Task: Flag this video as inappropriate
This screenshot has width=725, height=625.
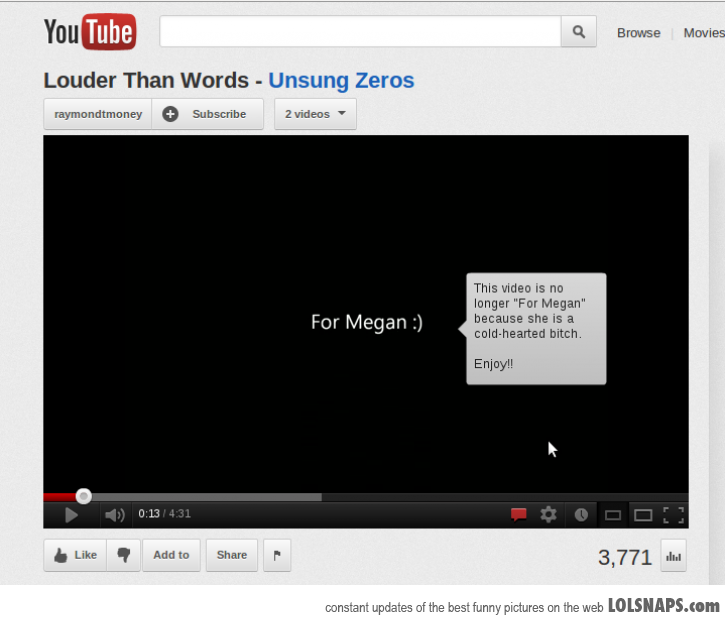Action: [277, 555]
